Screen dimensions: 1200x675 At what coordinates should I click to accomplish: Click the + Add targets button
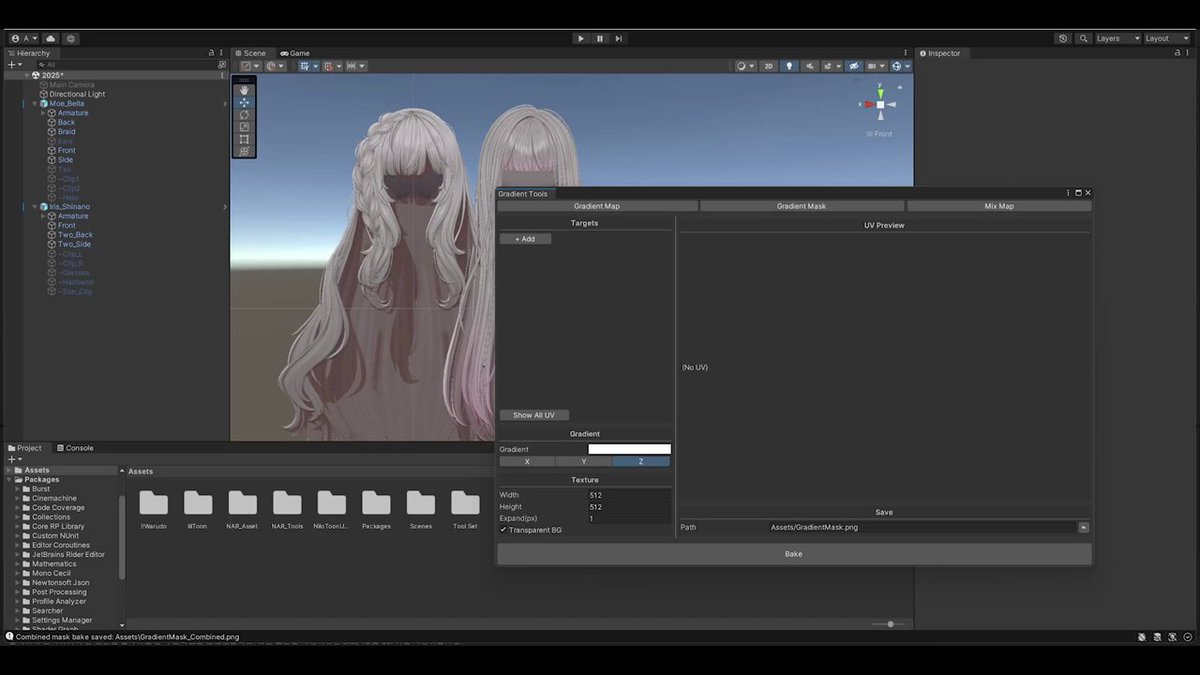pyautogui.click(x=525, y=239)
